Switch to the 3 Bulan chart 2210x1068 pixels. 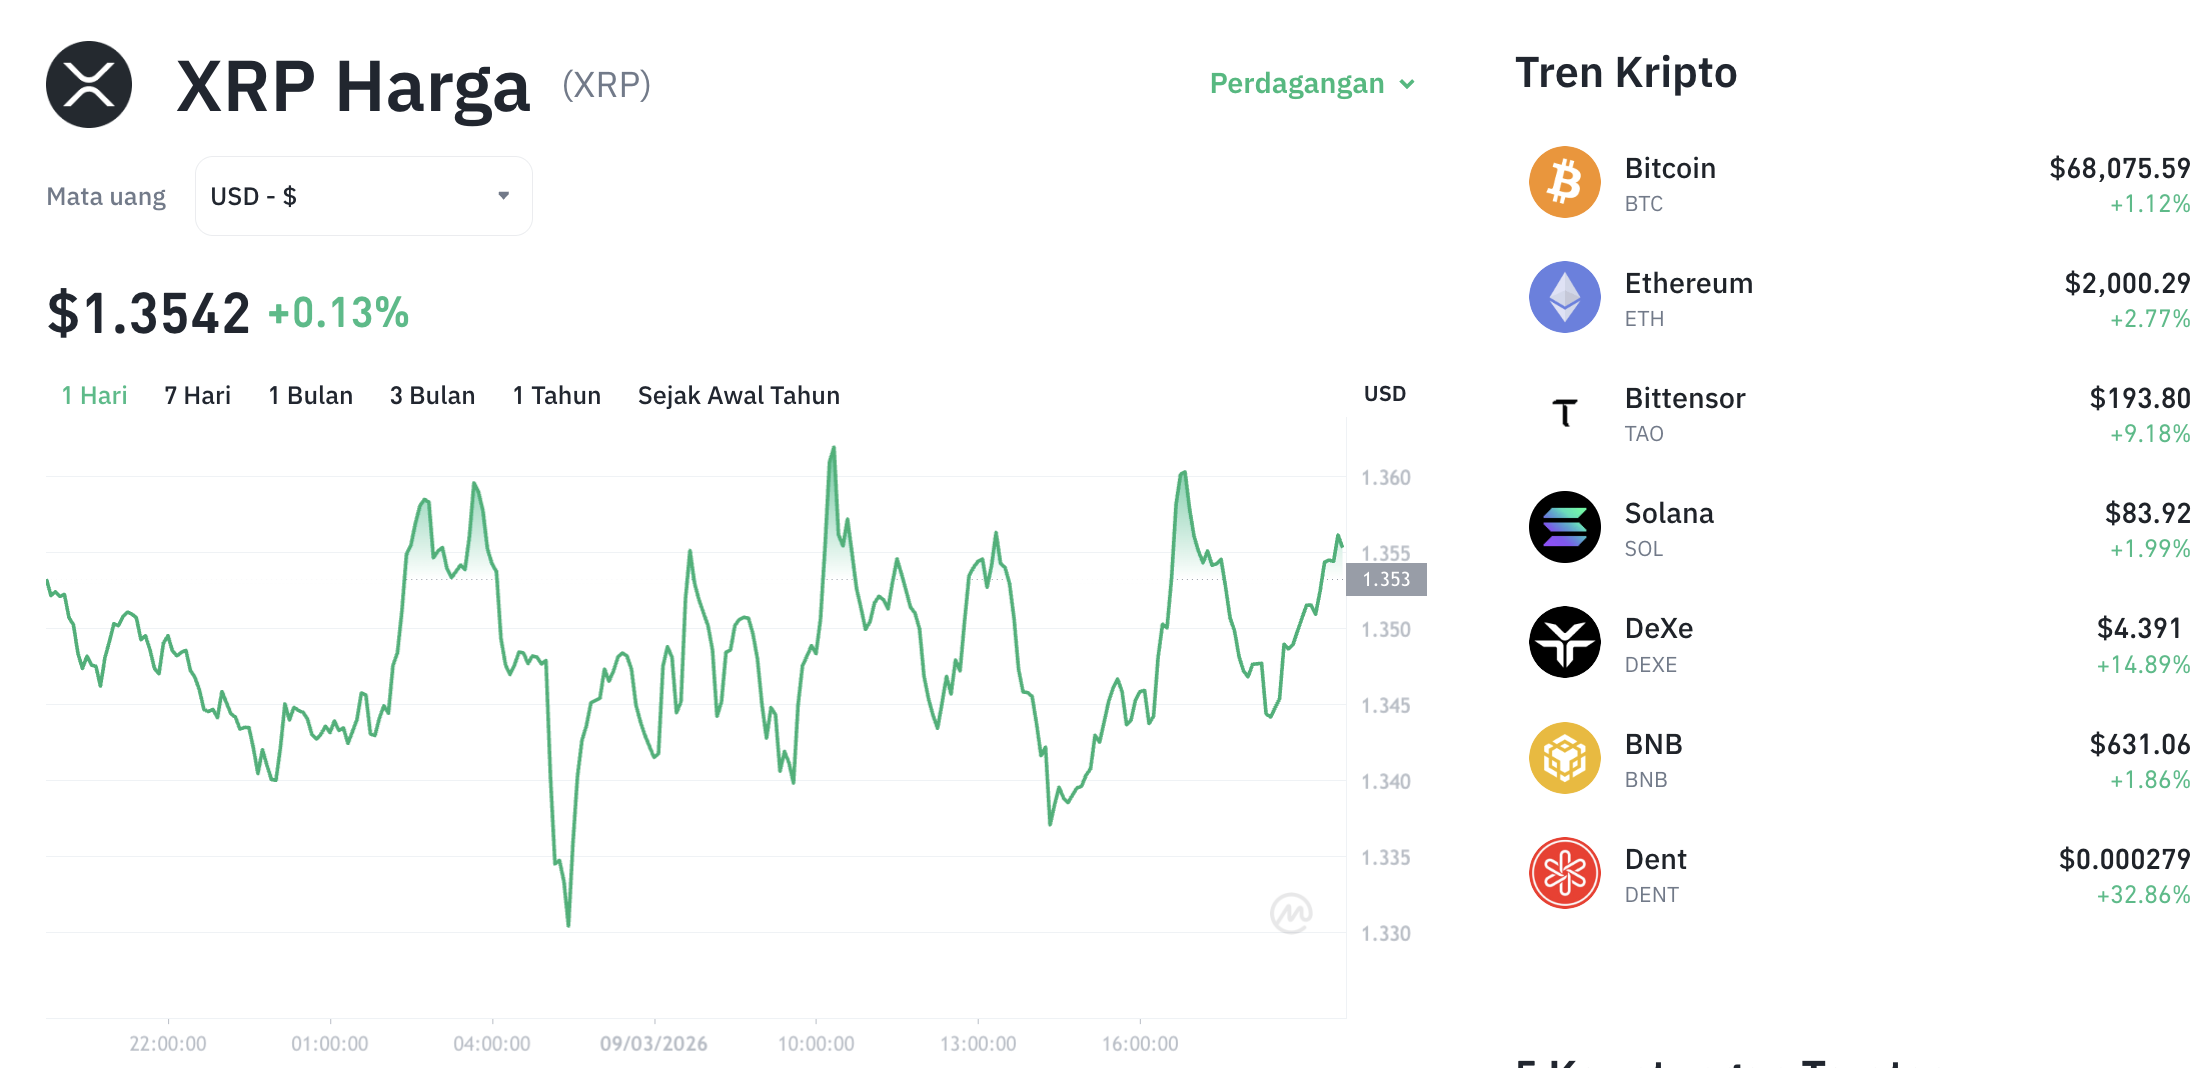[x=433, y=395]
